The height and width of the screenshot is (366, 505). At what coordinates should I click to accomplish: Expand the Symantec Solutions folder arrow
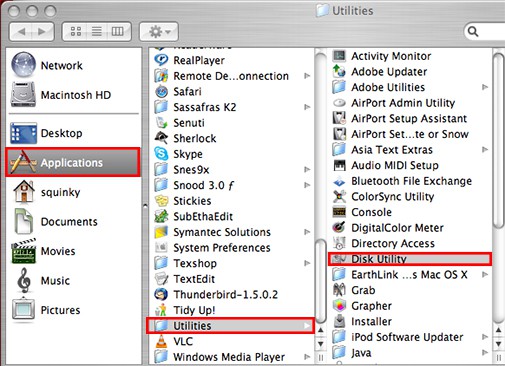(x=307, y=232)
